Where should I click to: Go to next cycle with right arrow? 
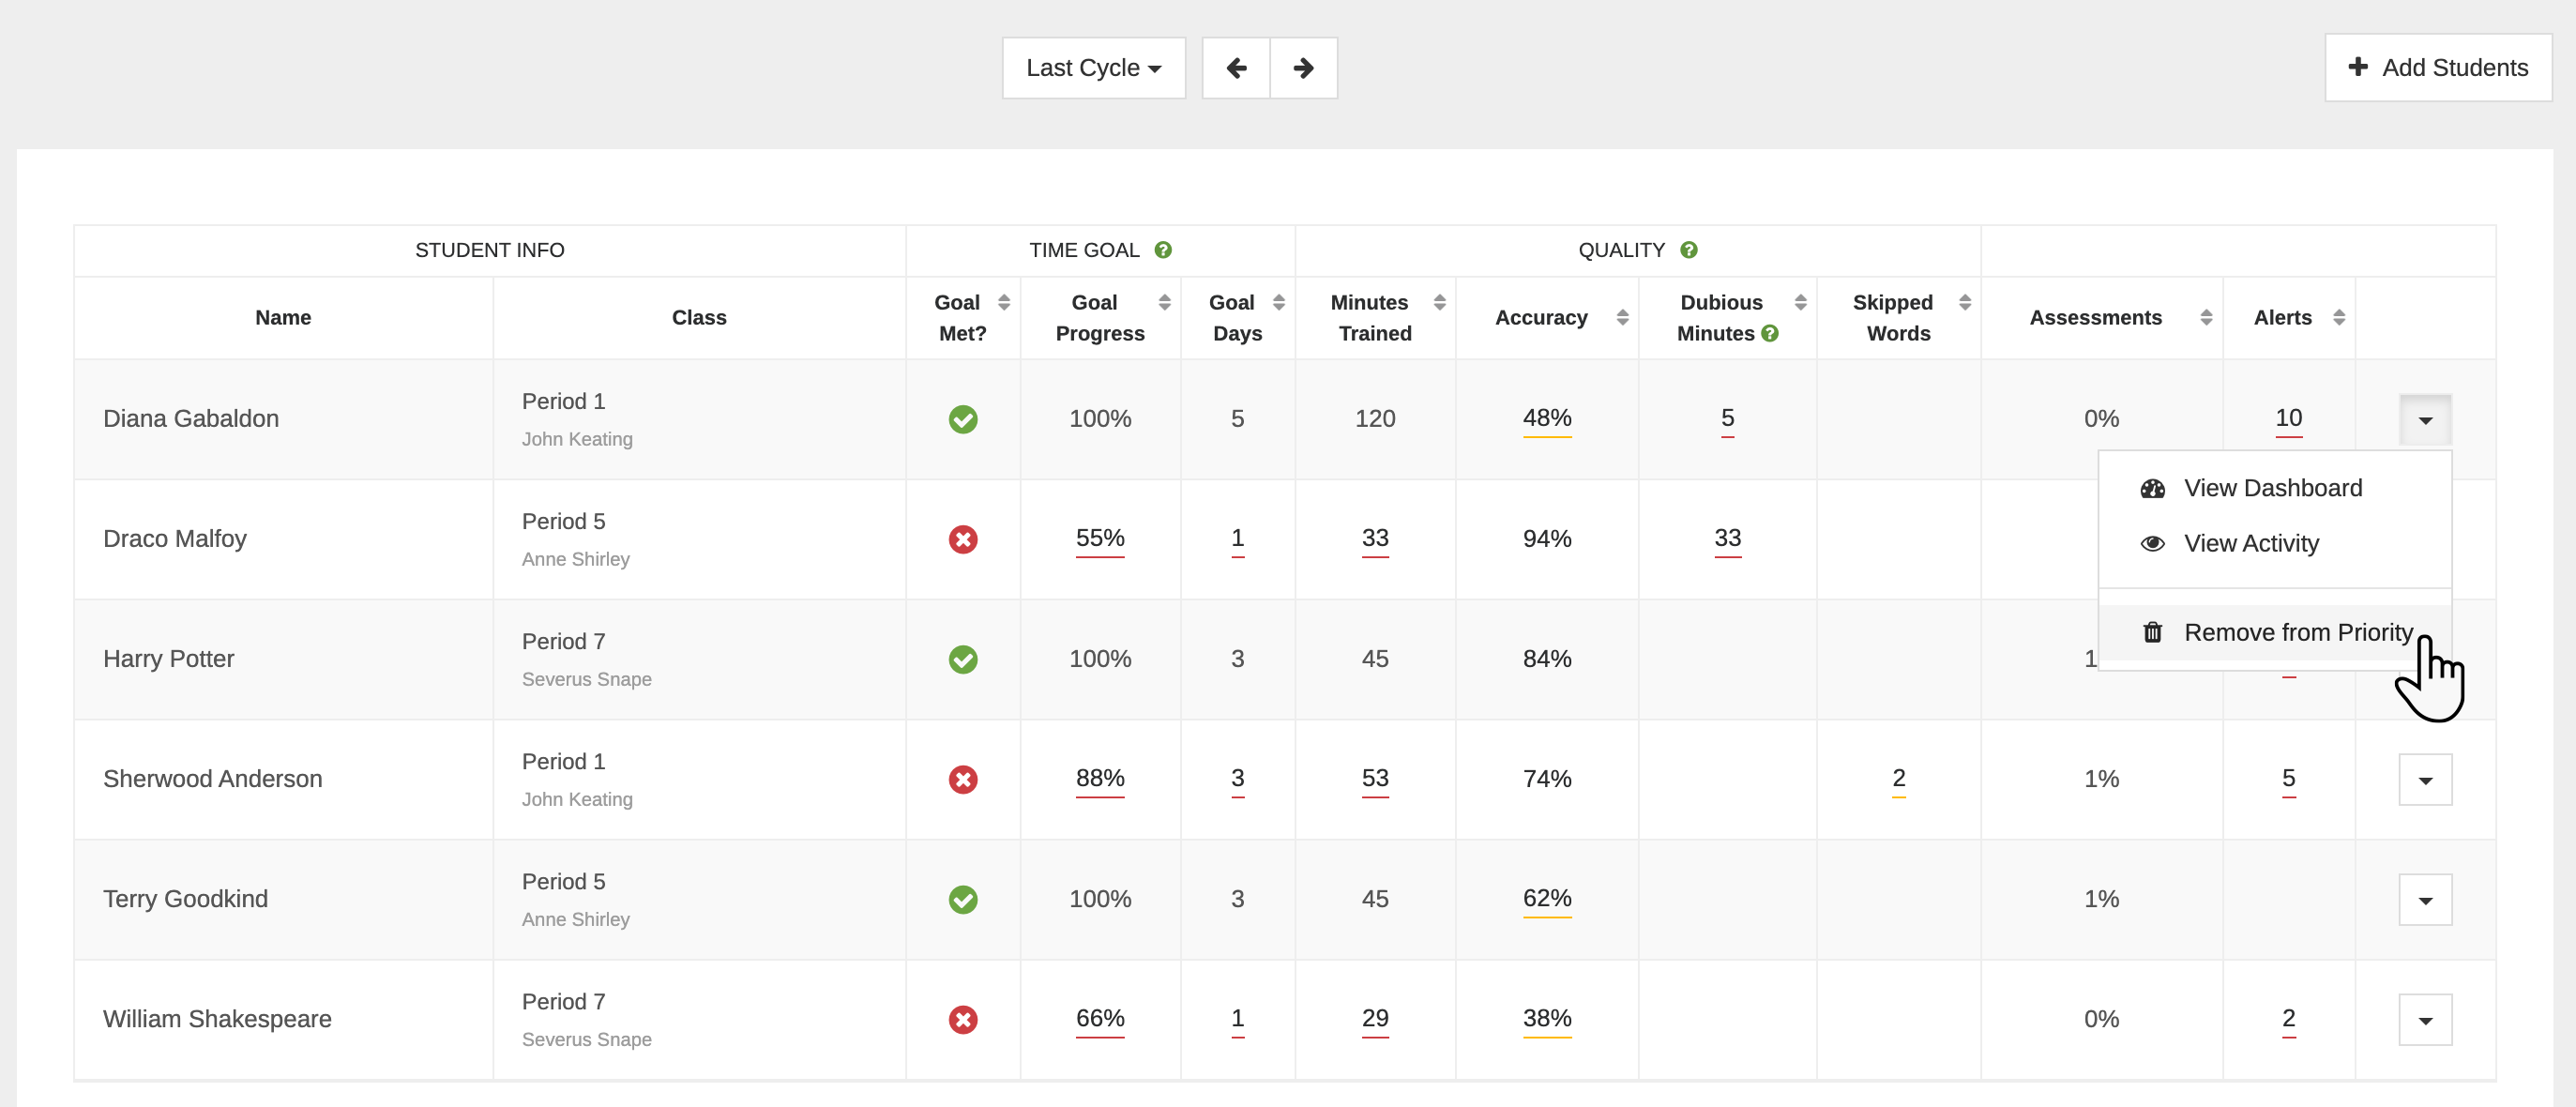[1303, 68]
